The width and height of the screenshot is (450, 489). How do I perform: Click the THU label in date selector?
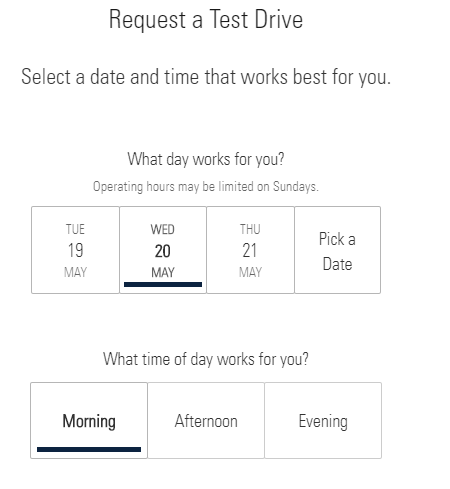[250, 229]
